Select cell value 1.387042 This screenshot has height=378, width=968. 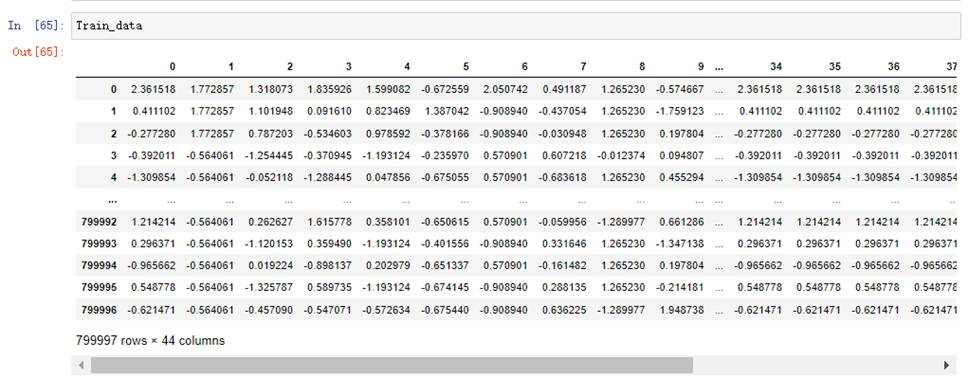coord(447,112)
